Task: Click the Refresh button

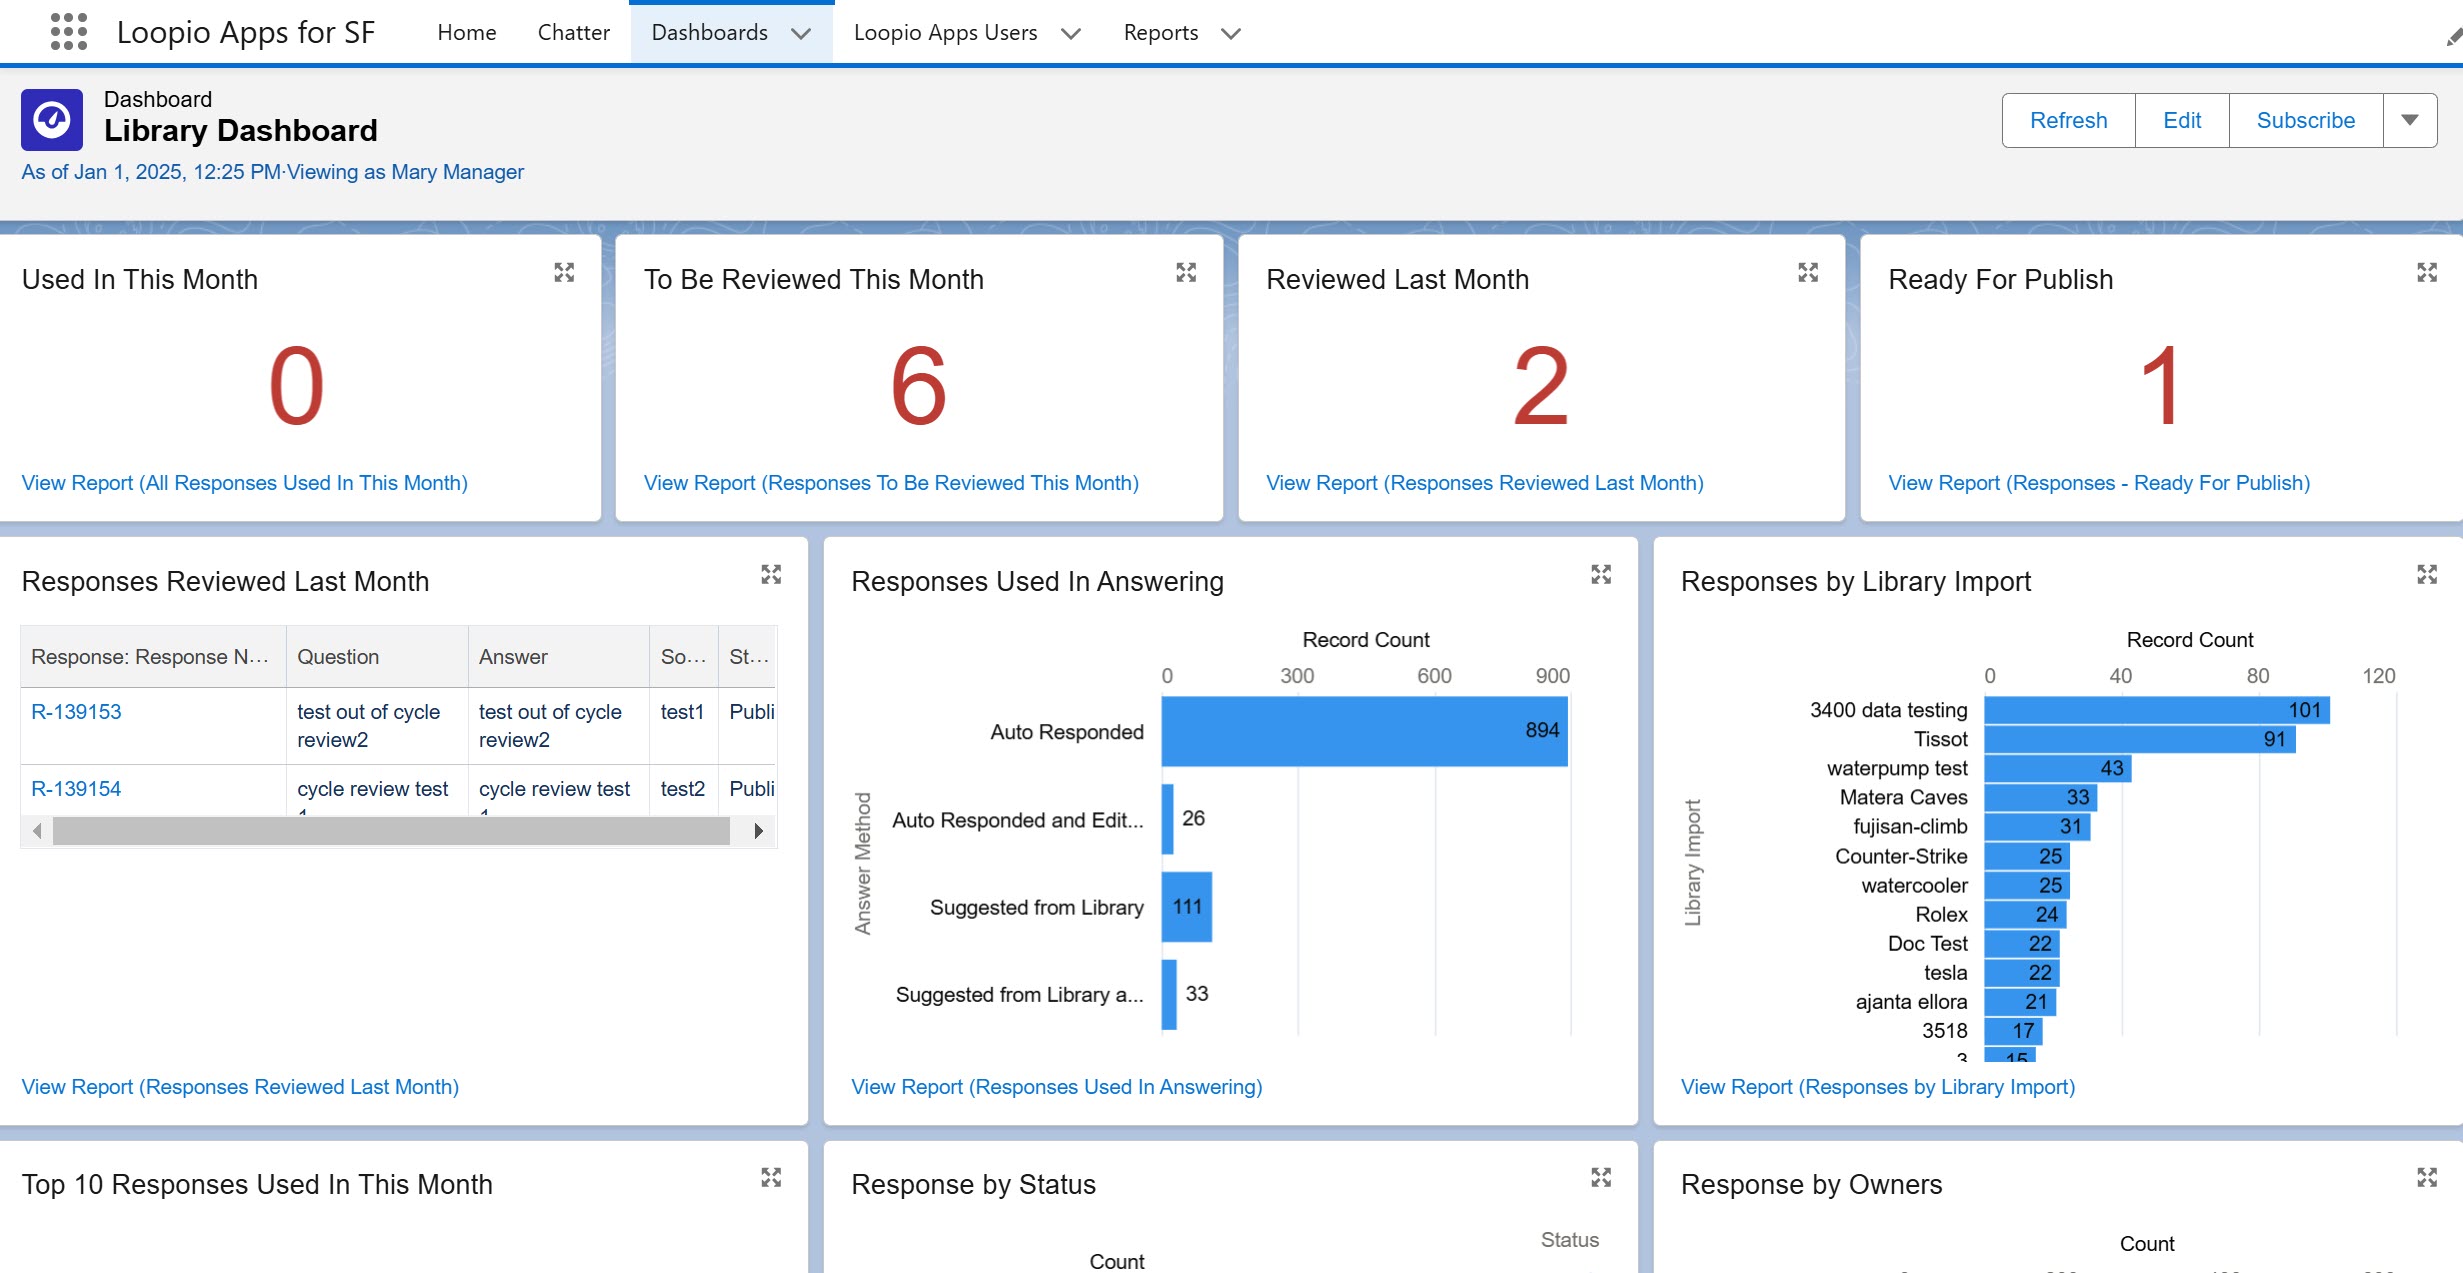Action: click(x=2068, y=120)
